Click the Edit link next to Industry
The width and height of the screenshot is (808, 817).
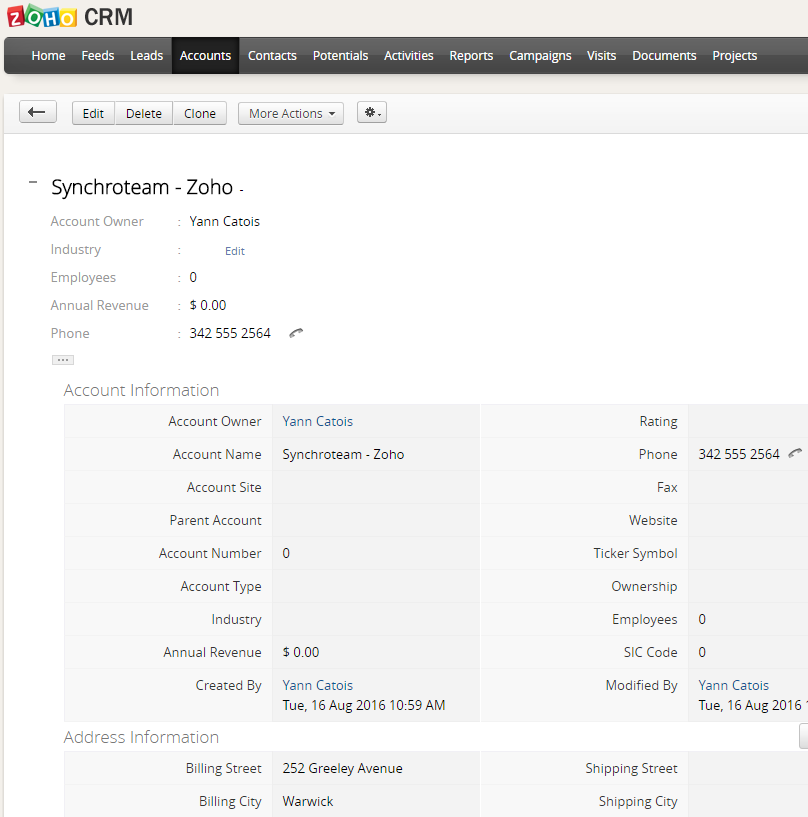(234, 251)
